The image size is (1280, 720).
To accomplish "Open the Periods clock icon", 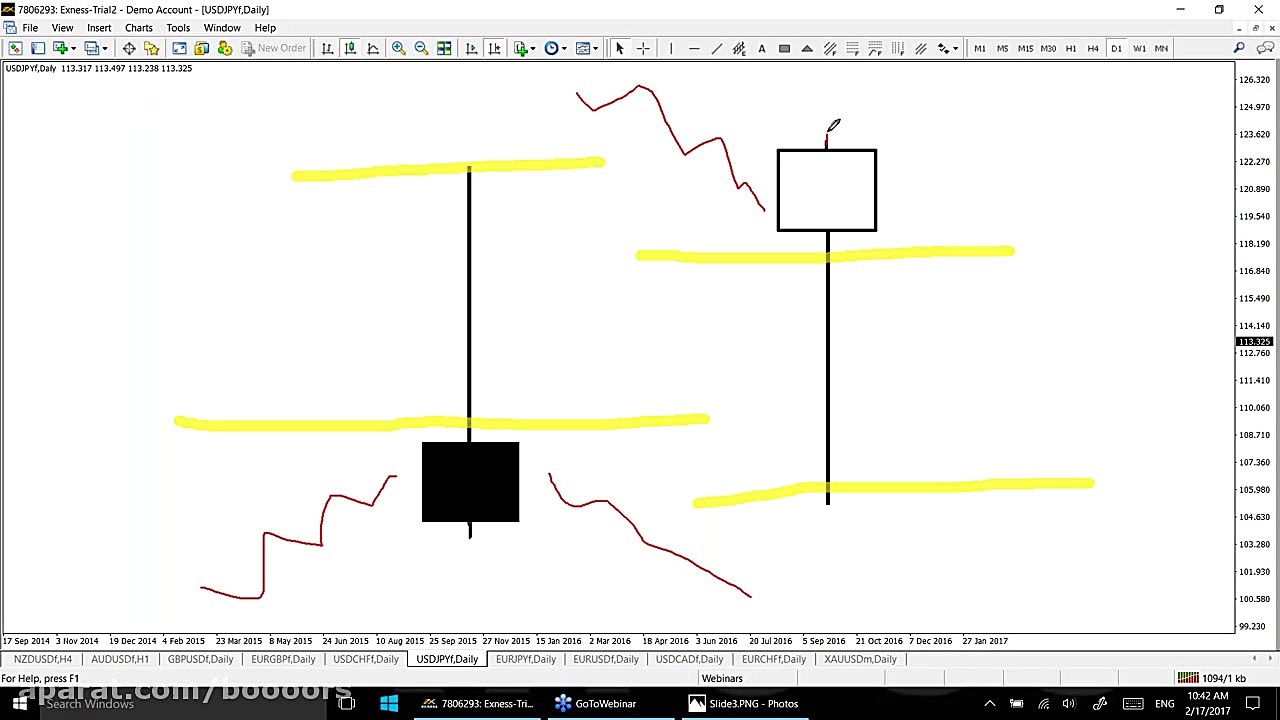I will 551,48.
